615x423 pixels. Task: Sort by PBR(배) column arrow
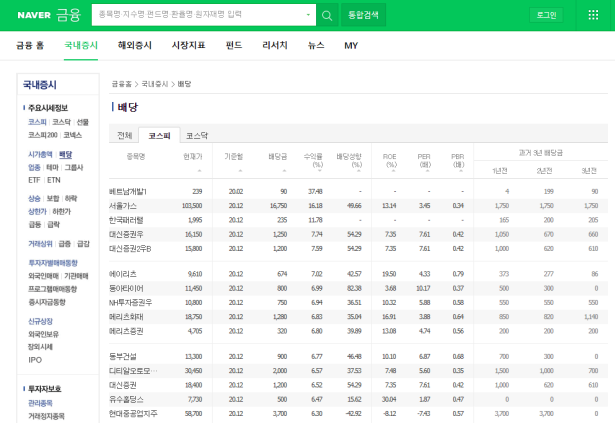(461, 171)
